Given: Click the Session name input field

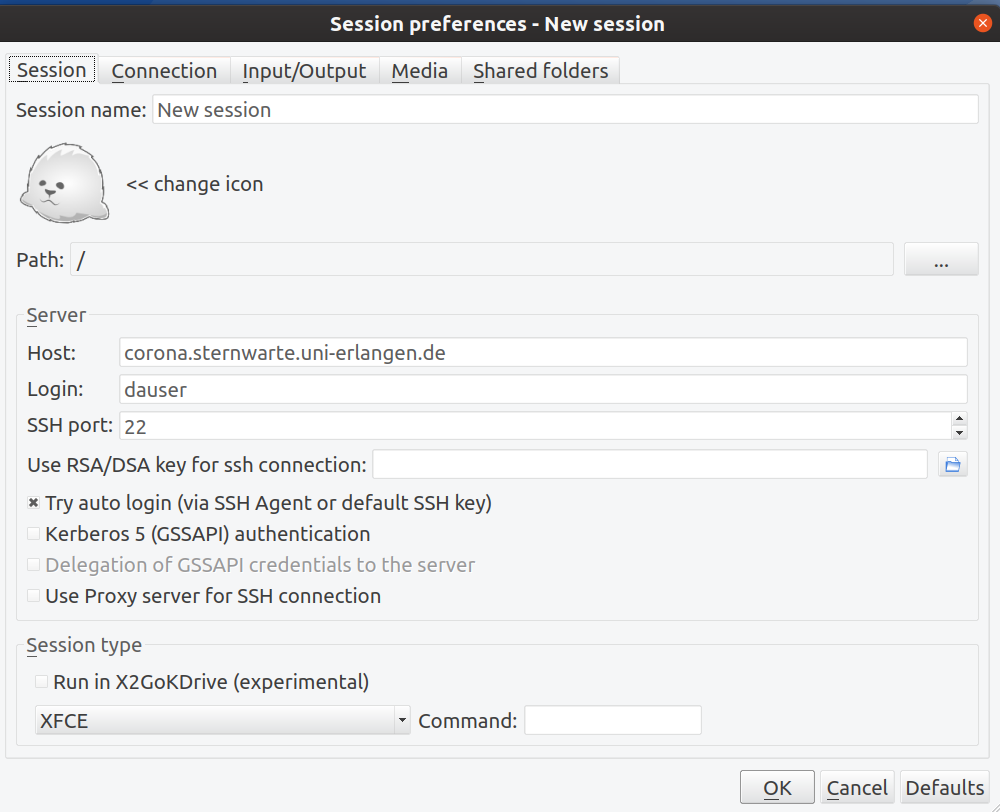Looking at the screenshot, I should (565, 110).
